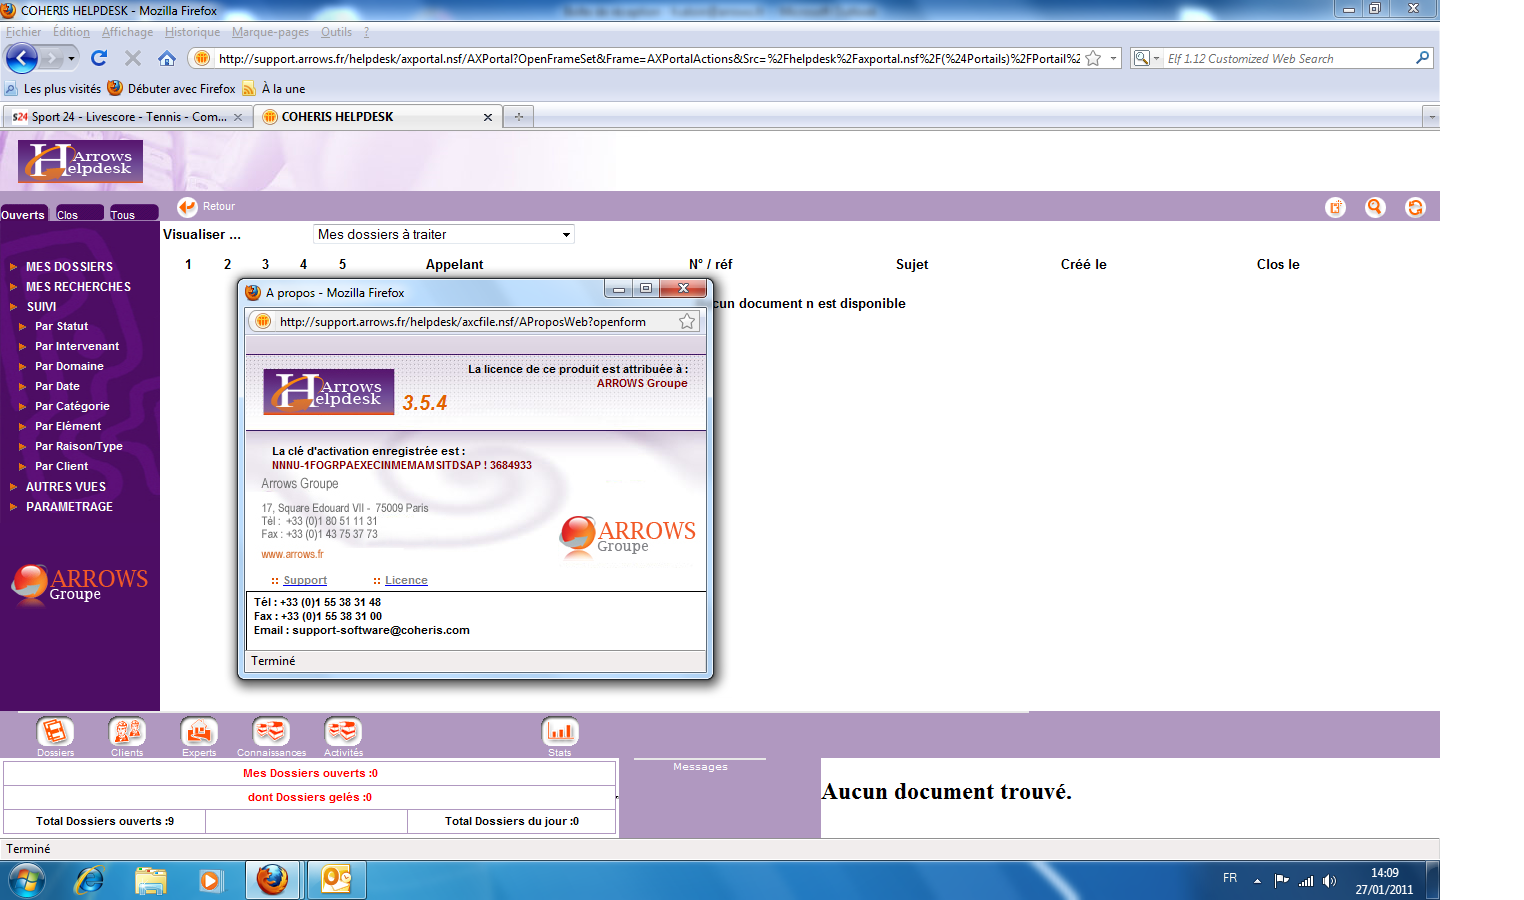Open back/forward history dropdown arrow
This screenshot has width=1524, height=900.
(x=71, y=58)
